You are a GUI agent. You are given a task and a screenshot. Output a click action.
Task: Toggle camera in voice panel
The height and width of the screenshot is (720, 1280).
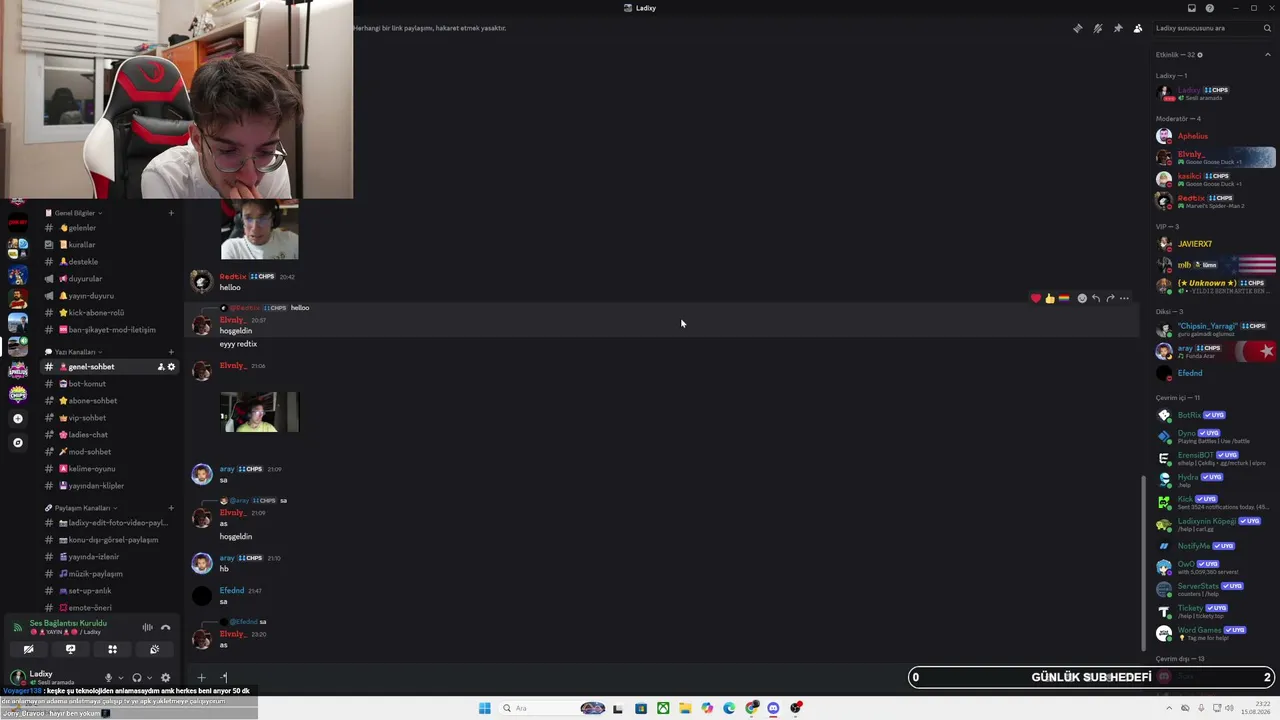[x=28, y=649]
